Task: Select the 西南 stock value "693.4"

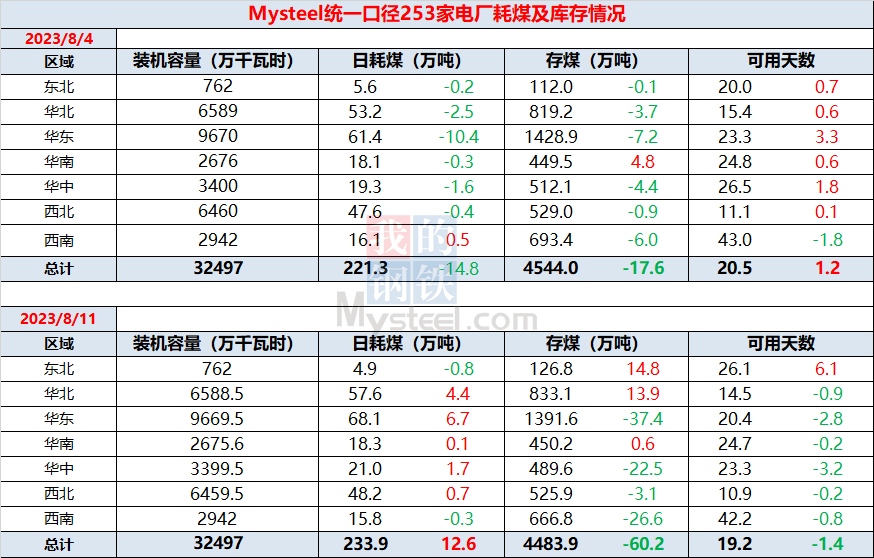Action: point(551,240)
